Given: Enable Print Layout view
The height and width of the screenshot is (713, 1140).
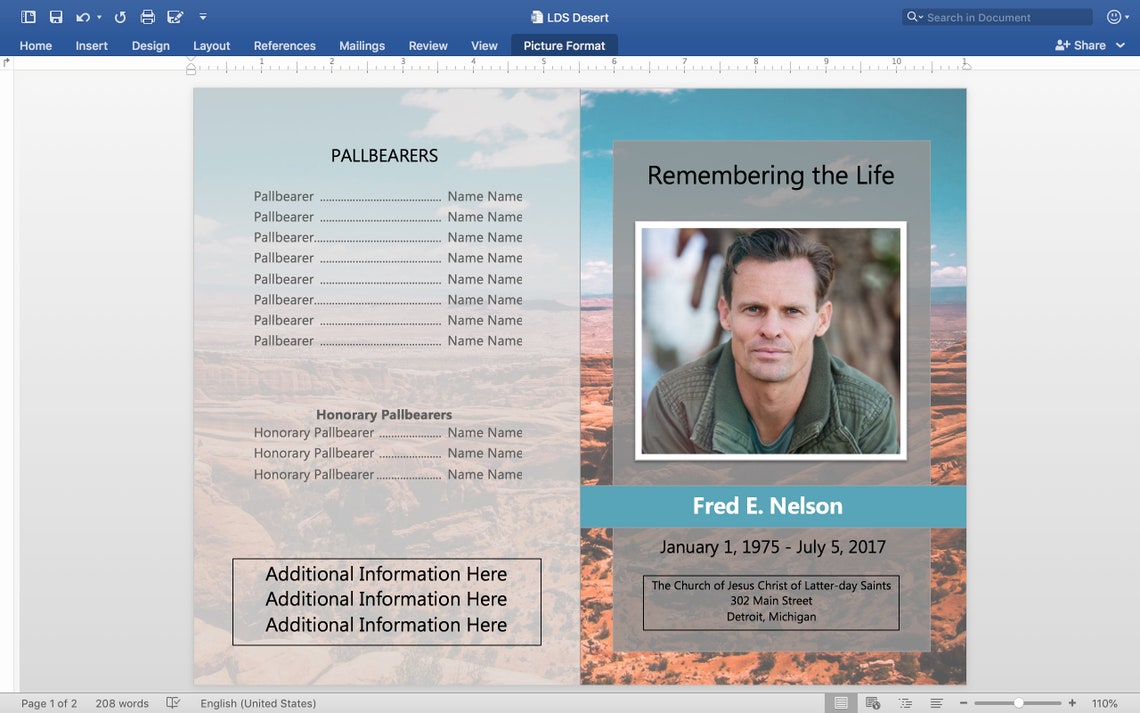Looking at the screenshot, I should [841, 702].
